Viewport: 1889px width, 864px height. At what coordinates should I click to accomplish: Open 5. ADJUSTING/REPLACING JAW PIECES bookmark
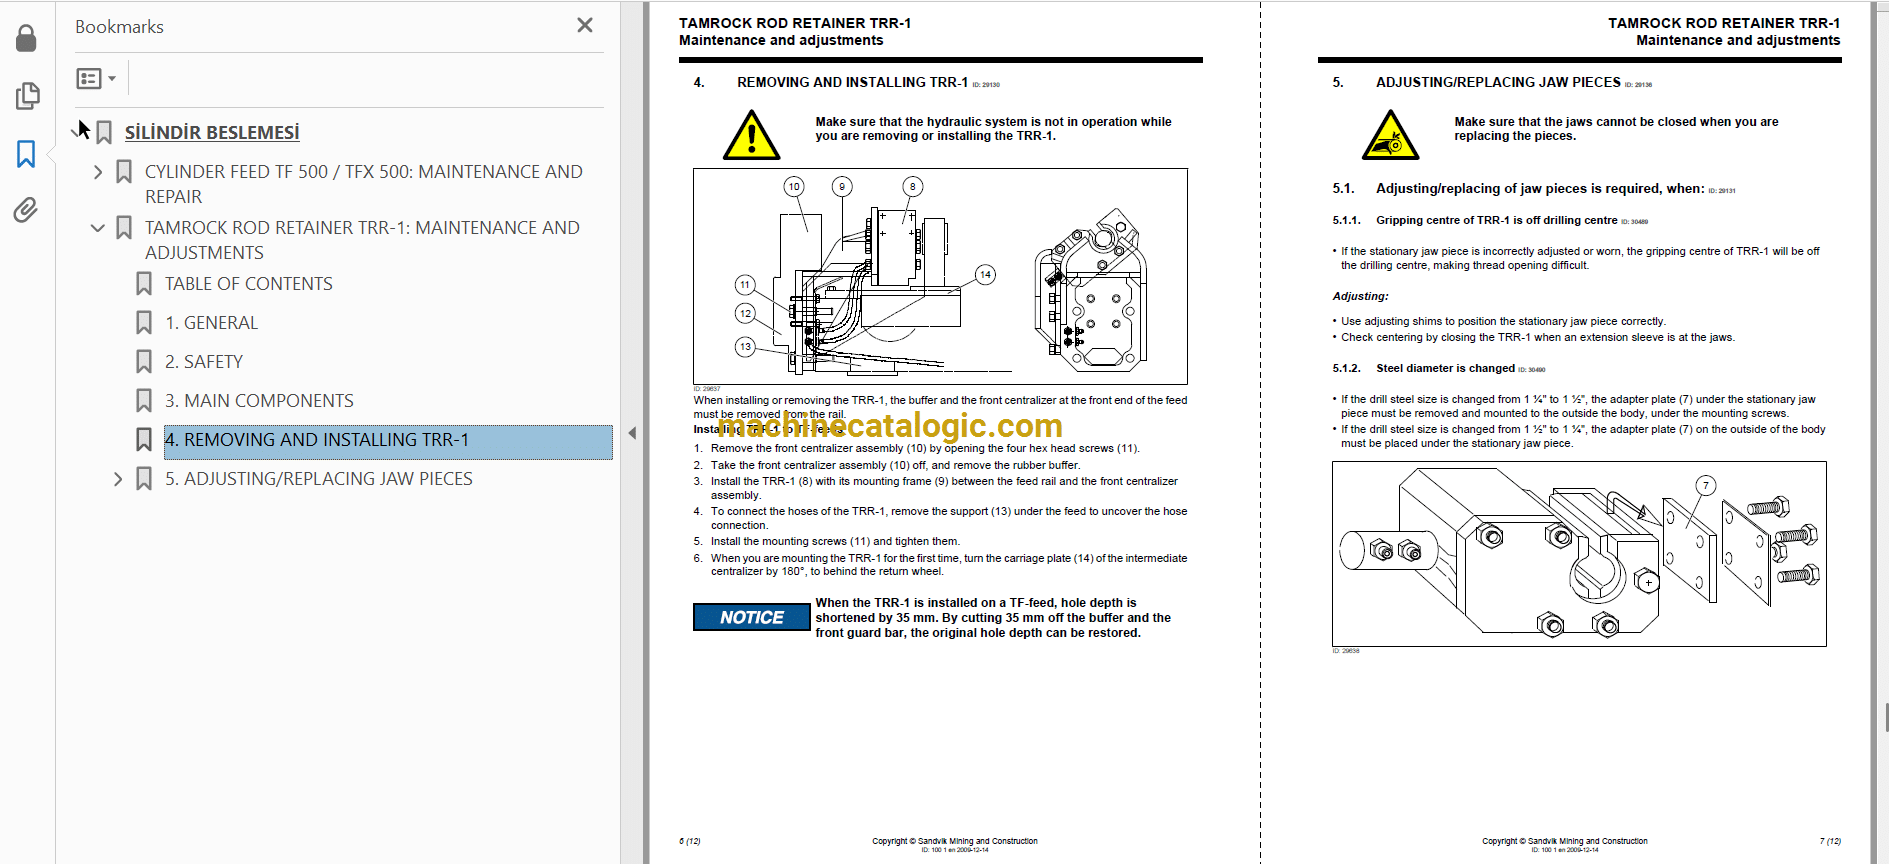pyautogui.click(x=319, y=479)
